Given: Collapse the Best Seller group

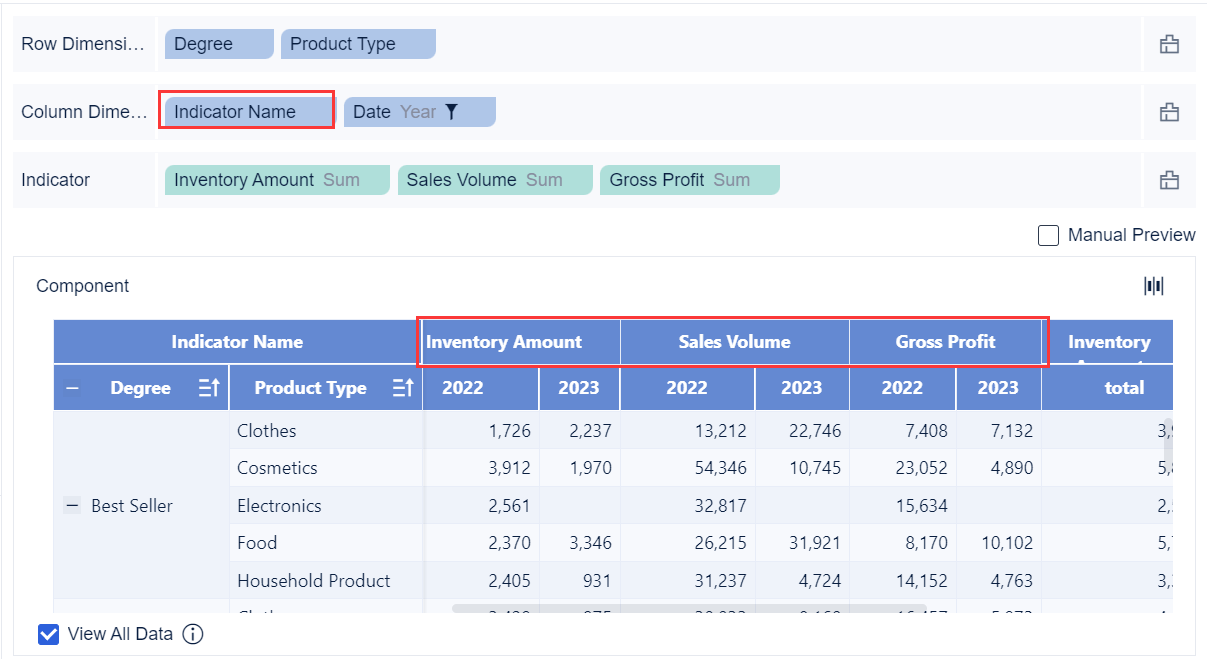Looking at the screenshot, I should tap(72, 506).
